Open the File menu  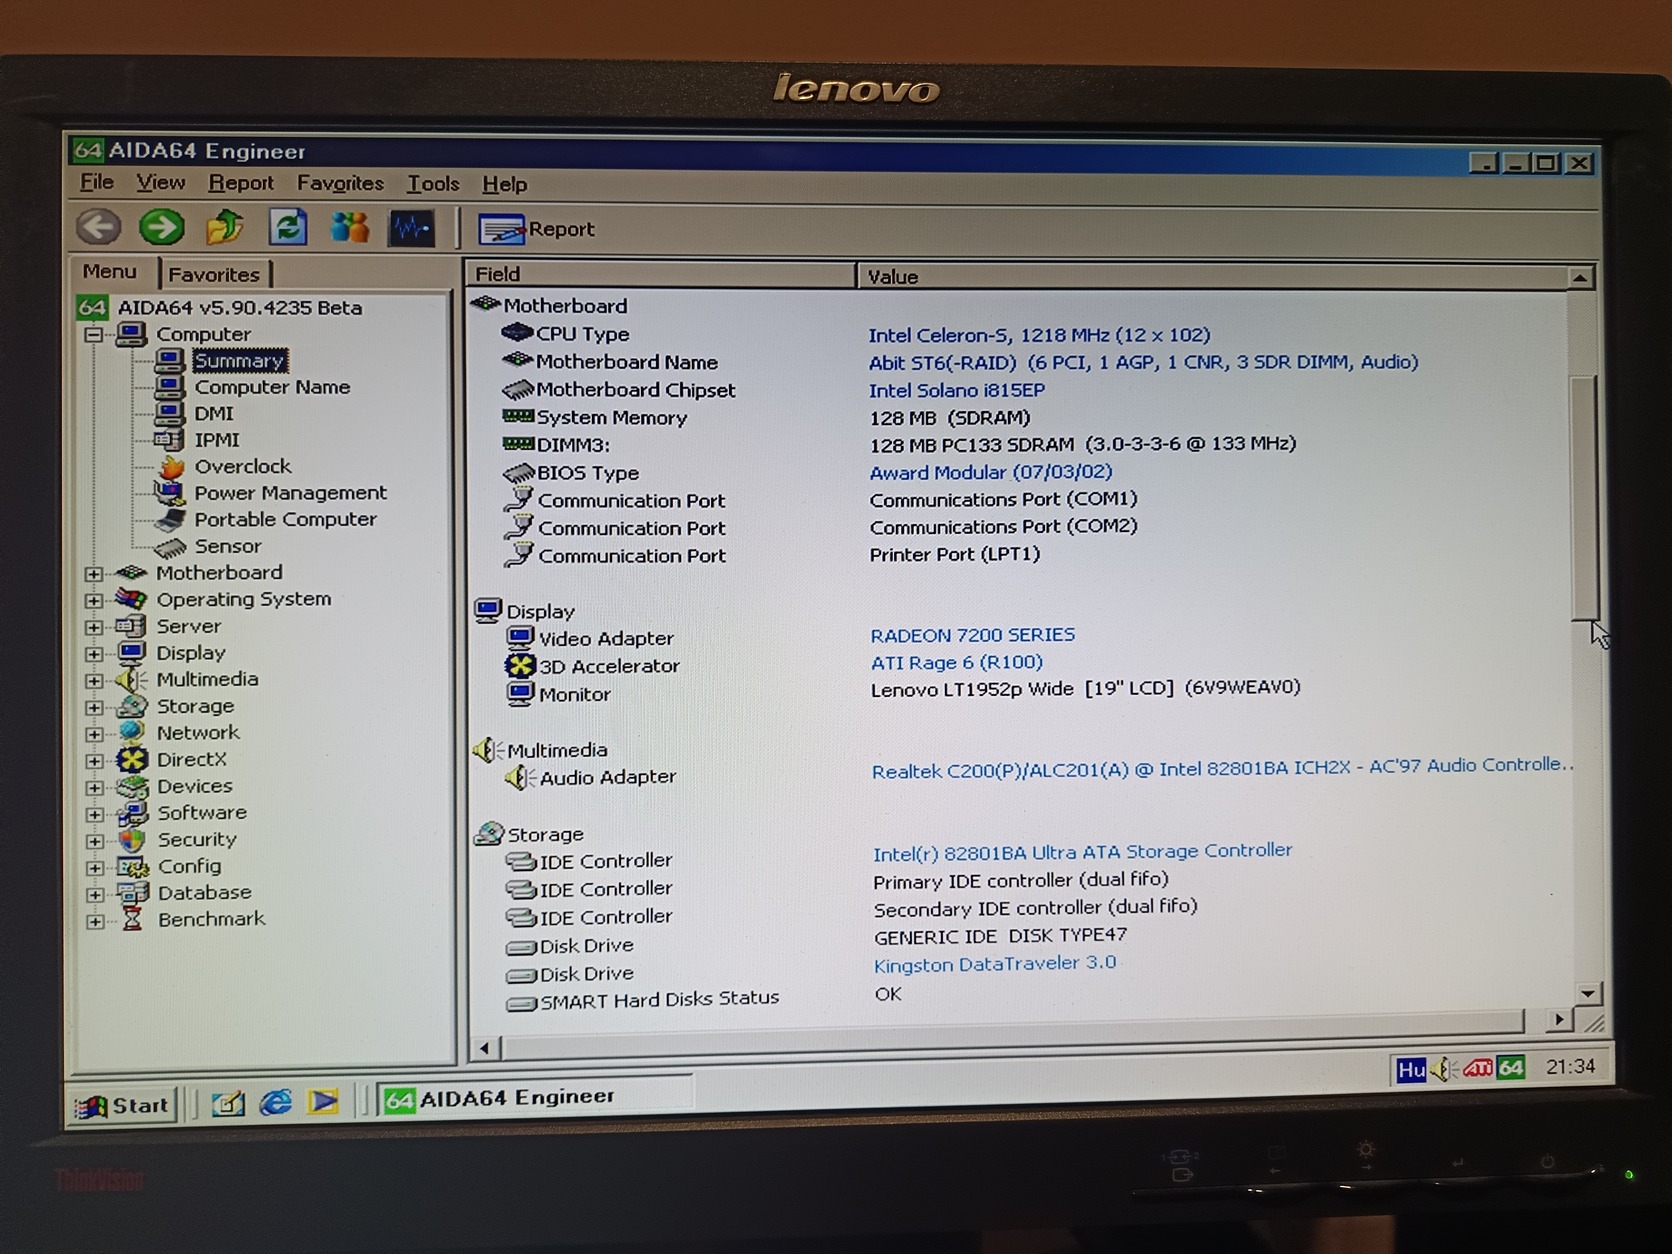97,182
